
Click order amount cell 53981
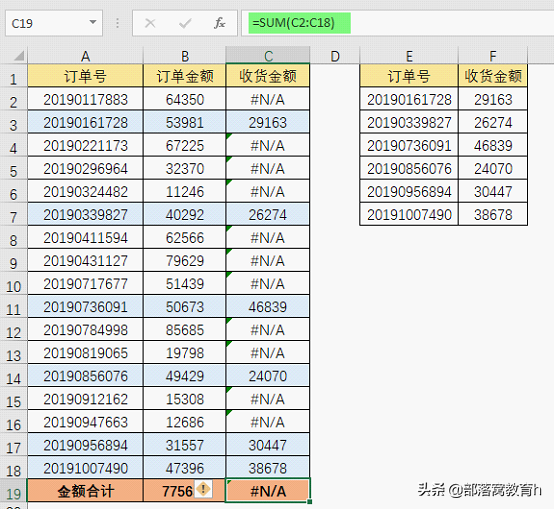[x=185, y=122]
